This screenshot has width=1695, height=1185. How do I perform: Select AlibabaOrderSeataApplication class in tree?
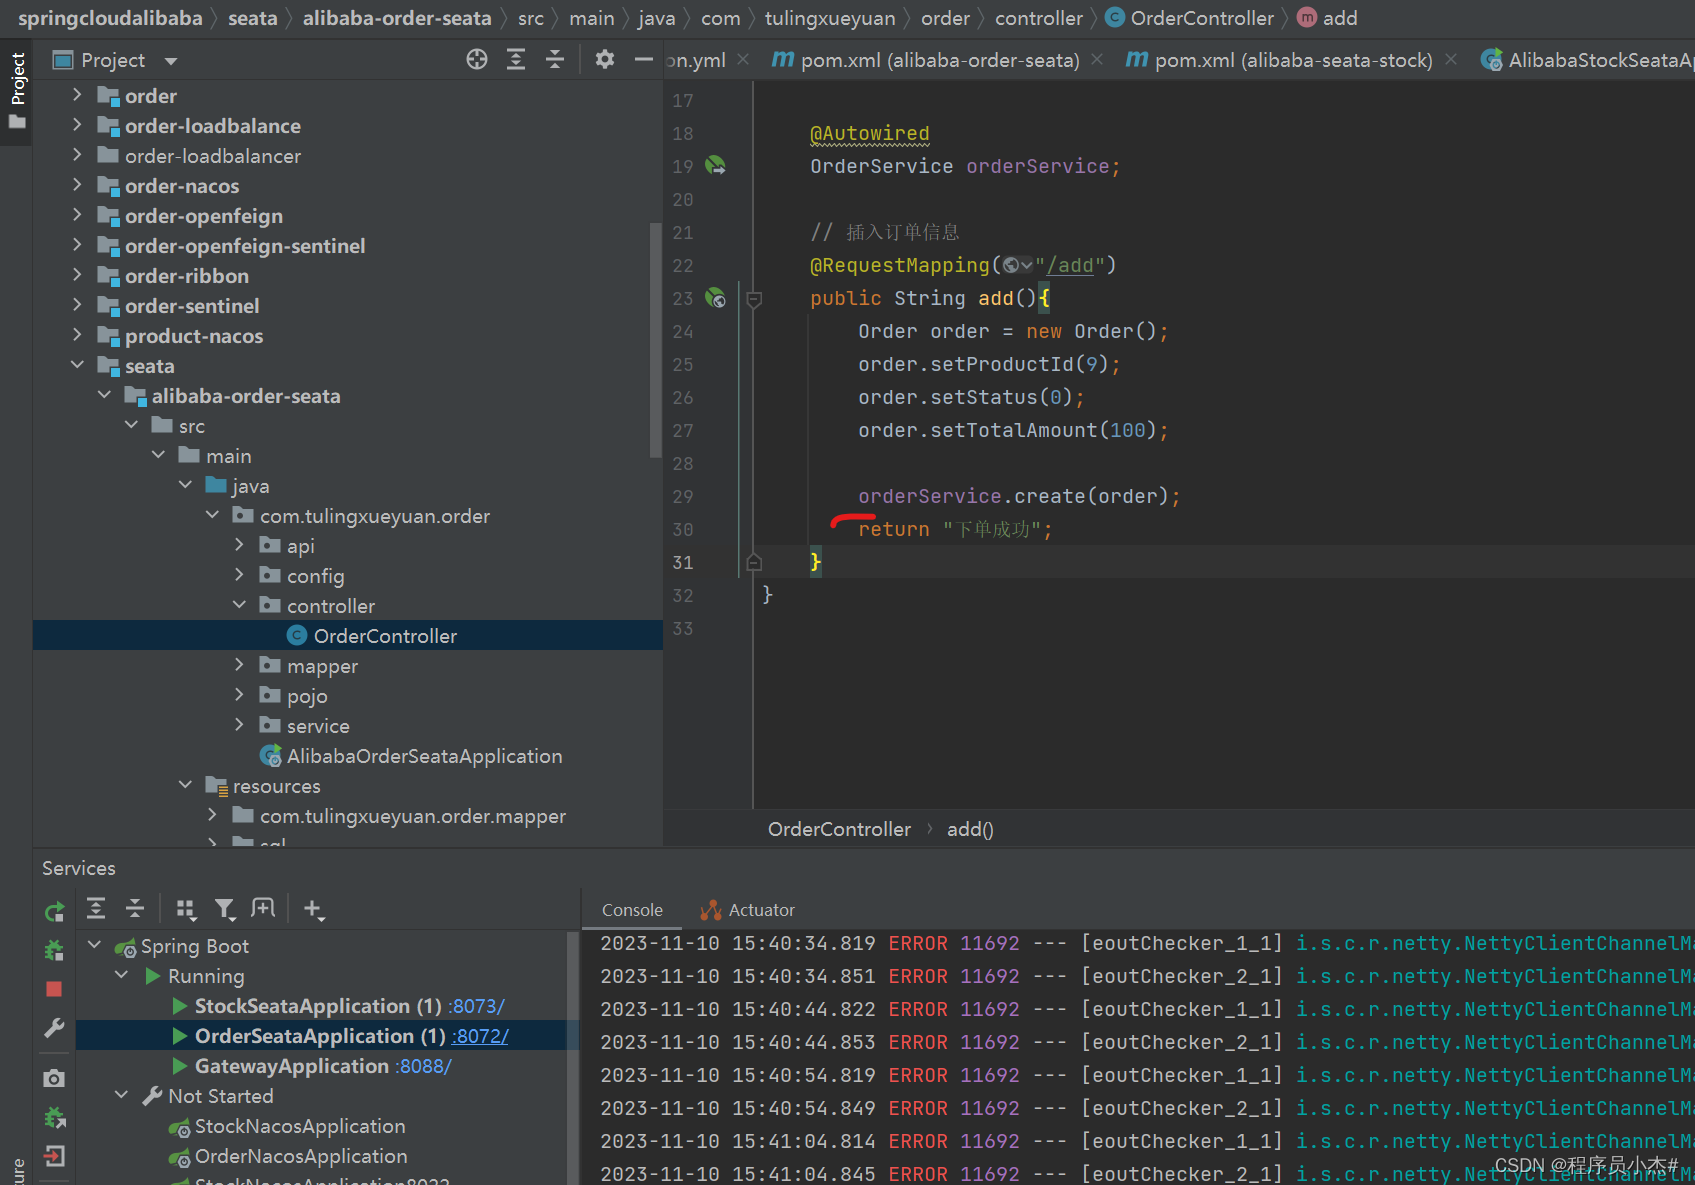click(424, 756)
